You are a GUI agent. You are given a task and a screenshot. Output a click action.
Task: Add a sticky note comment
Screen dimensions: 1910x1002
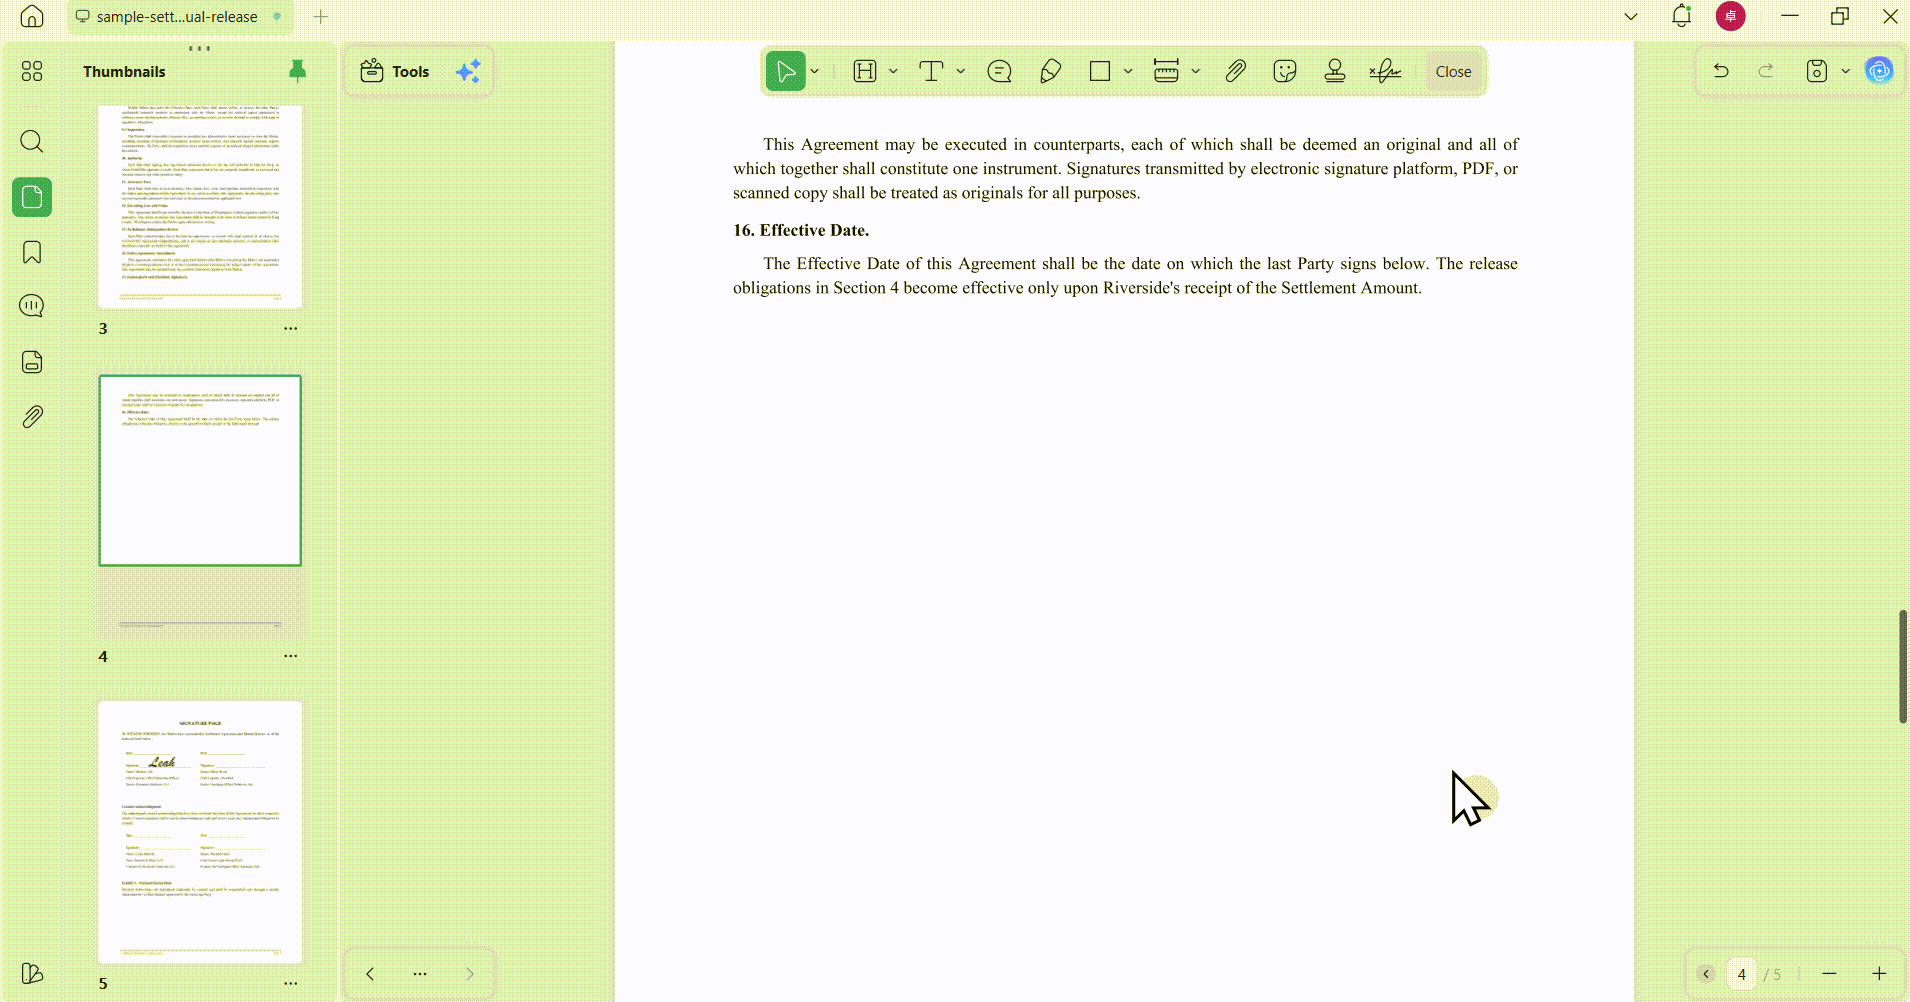coord(999,71)
